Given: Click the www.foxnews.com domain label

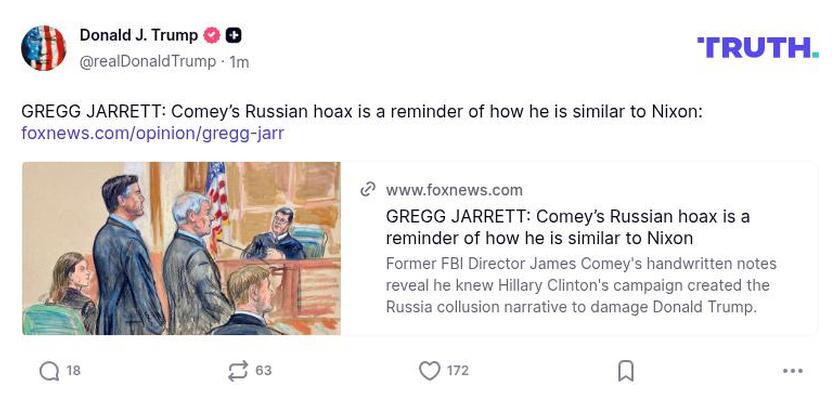Looking at the screenshot, I should 454,190.
